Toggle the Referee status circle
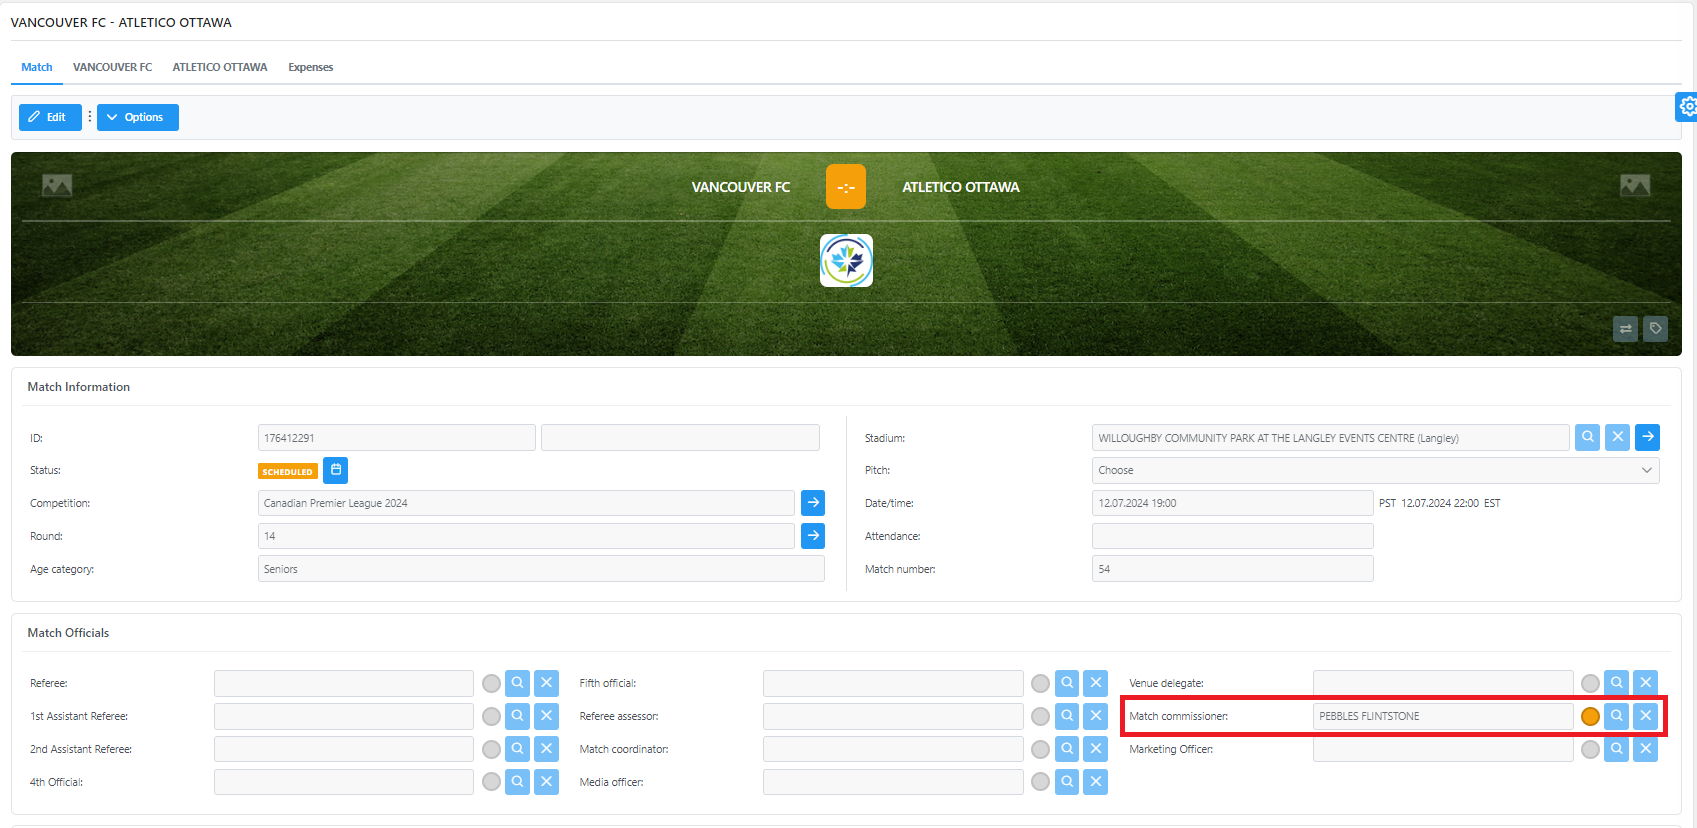The width and height of the screenshot is (1697, 828). [491, 684]
